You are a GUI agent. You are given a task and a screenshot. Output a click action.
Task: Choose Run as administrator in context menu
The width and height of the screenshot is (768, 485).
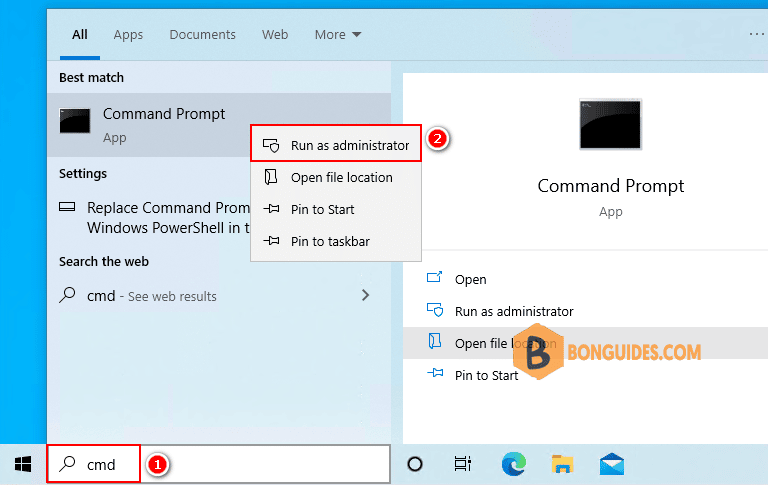pyautogui.click(x=336, y=144)
